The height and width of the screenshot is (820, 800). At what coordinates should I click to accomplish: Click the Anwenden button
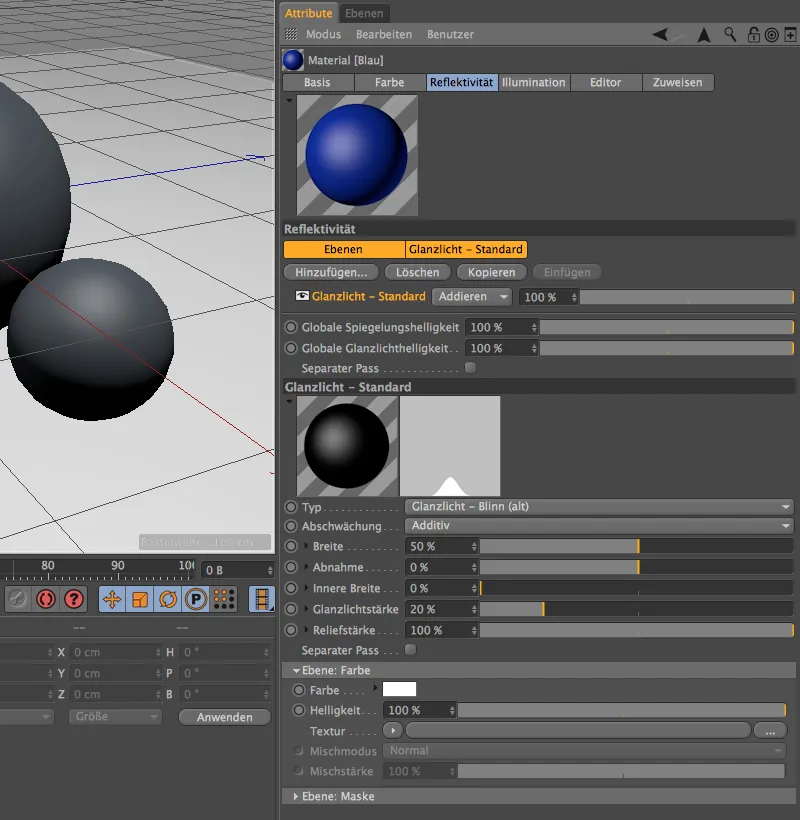pos(224,717)
